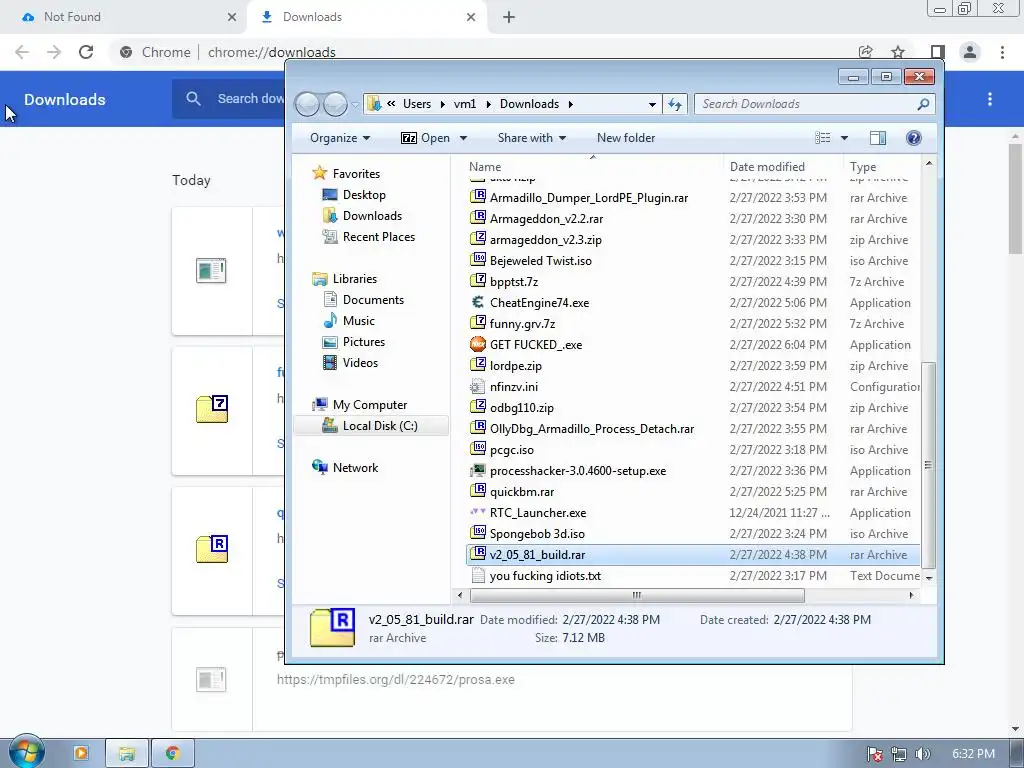Open Explorer help question mark icon
Screen dimensions: 1024x768
pos(914,138)
